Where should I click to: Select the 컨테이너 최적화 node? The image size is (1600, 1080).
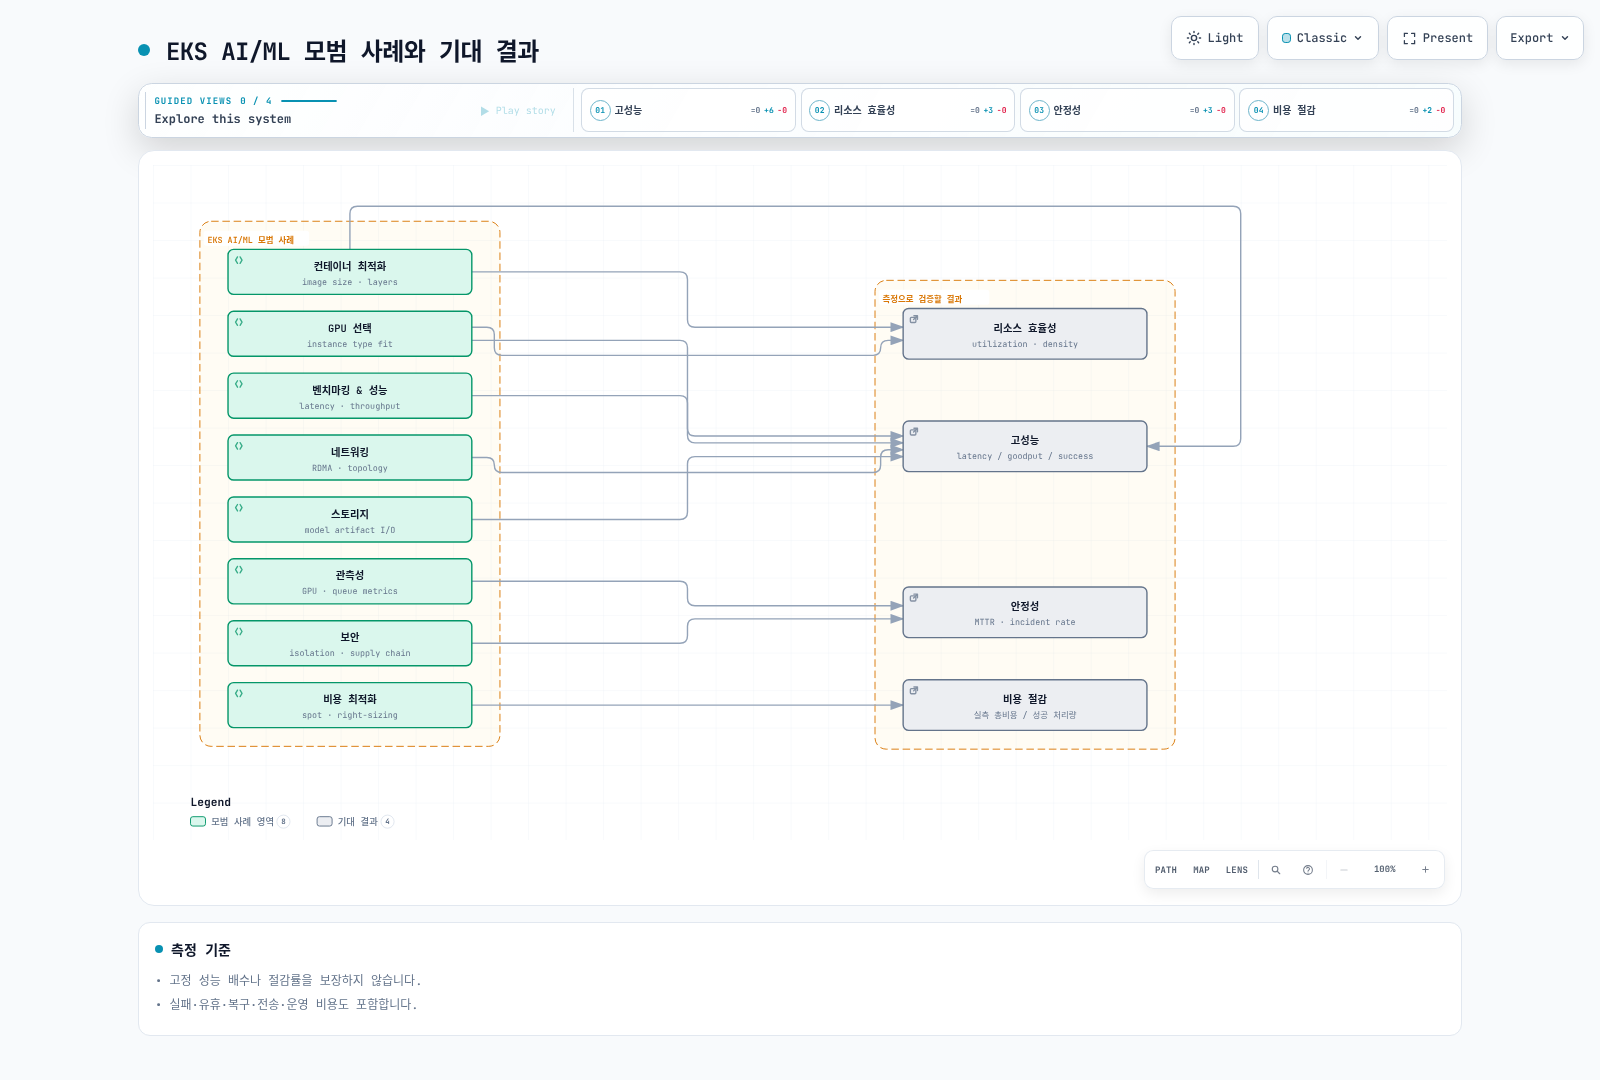click(x=350, y=272)
